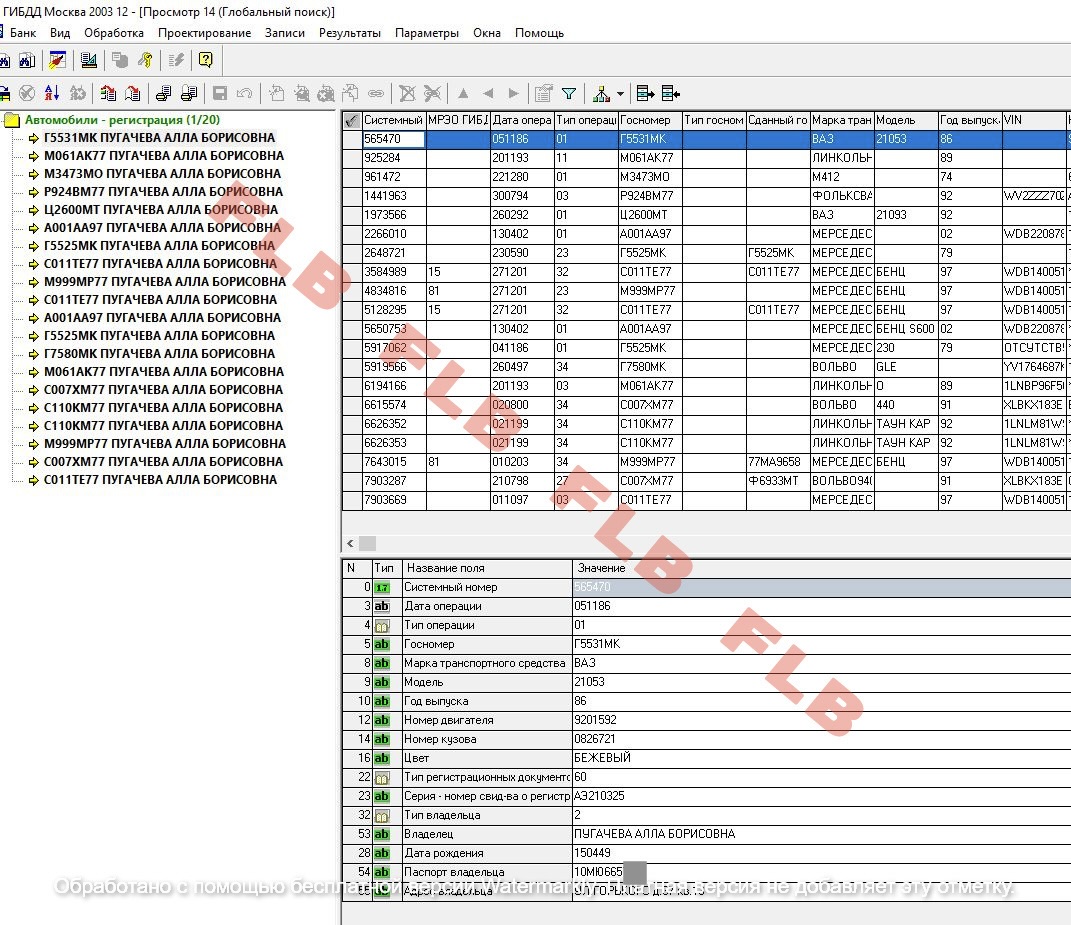Click the "Модель" column header
The height and width of the screenshot is (925, 1071).
pos(905,120)
